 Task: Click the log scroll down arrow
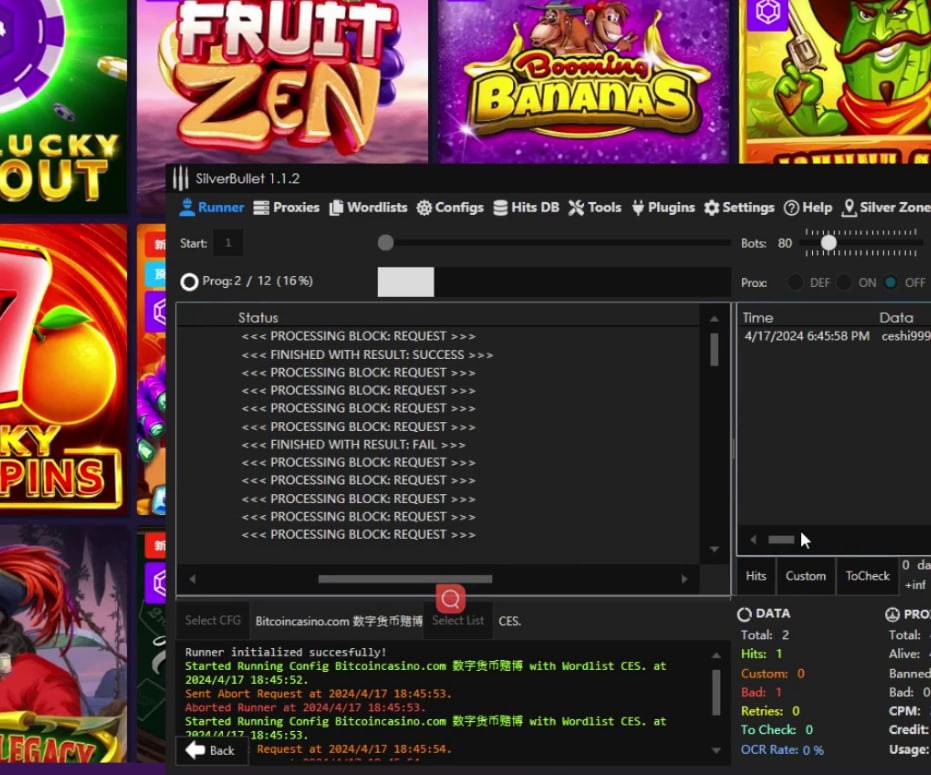coord(716,751)
